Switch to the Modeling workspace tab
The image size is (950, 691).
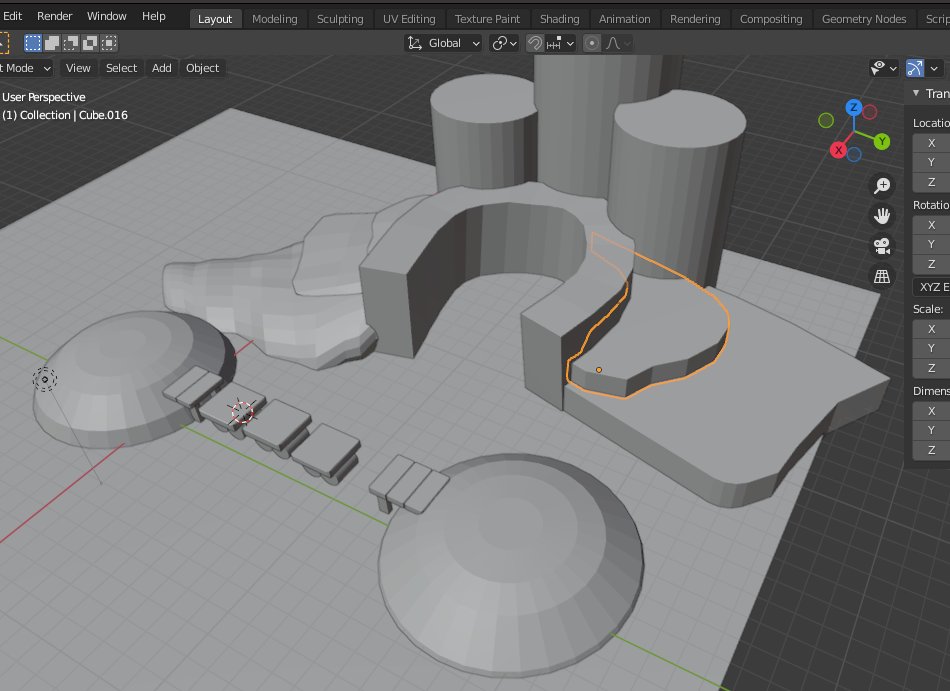[x=274, y=19]
